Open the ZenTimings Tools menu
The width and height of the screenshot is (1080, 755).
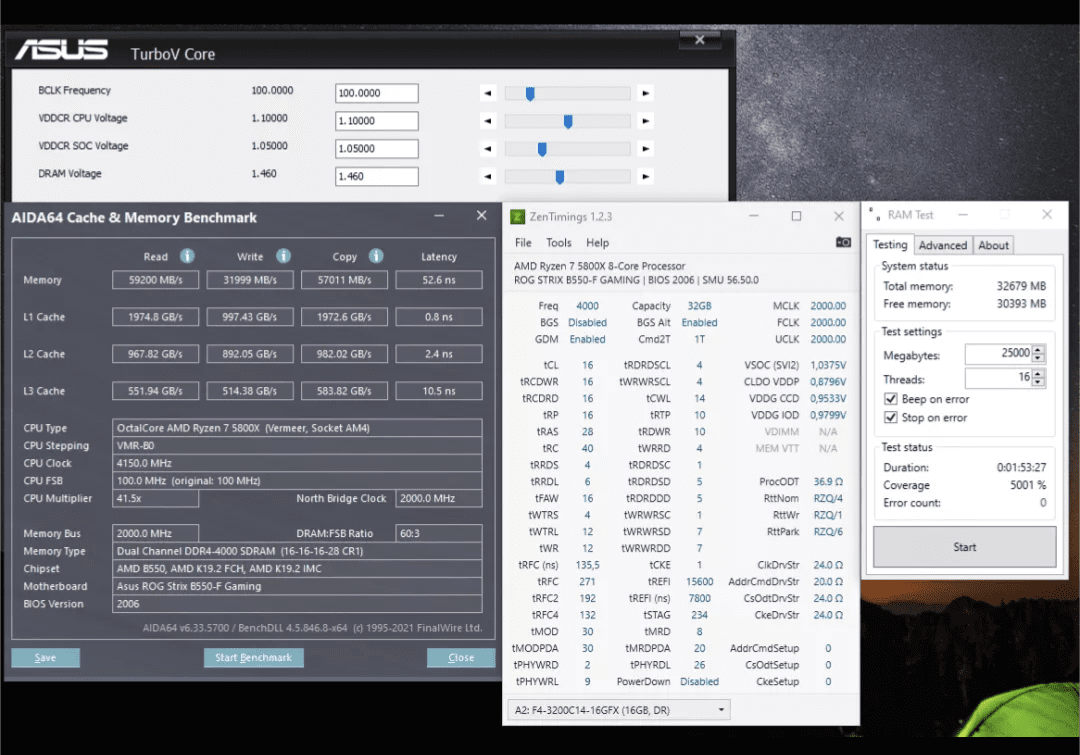pos(559,242)
